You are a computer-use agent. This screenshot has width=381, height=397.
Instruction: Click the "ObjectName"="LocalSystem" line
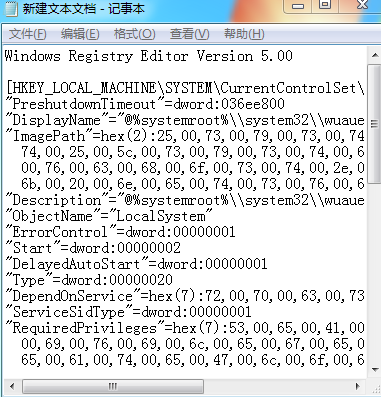coord(109,216)
